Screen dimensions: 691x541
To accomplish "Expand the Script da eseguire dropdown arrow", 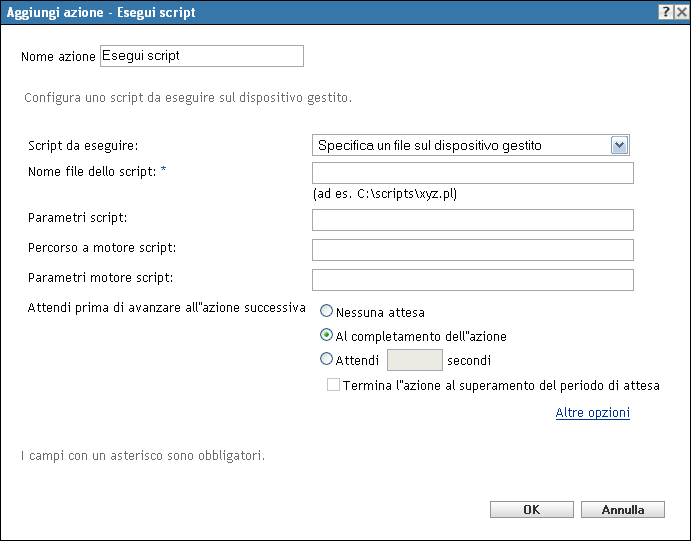I will [x=620, y=145].
